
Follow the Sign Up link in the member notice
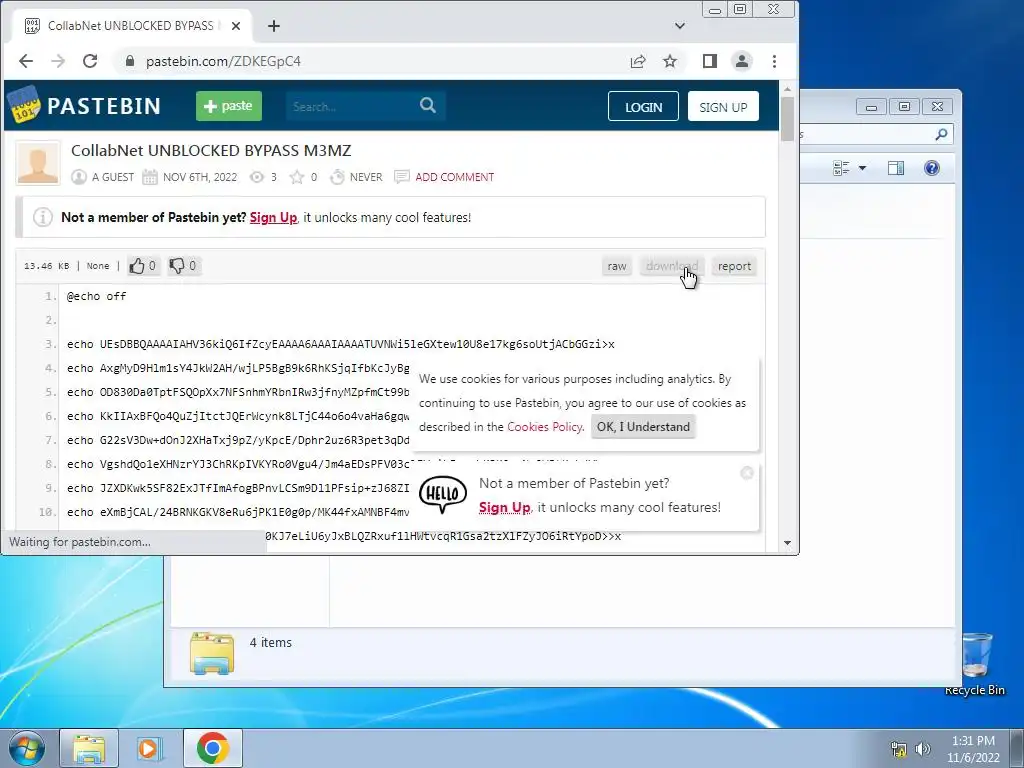[273, 217]
